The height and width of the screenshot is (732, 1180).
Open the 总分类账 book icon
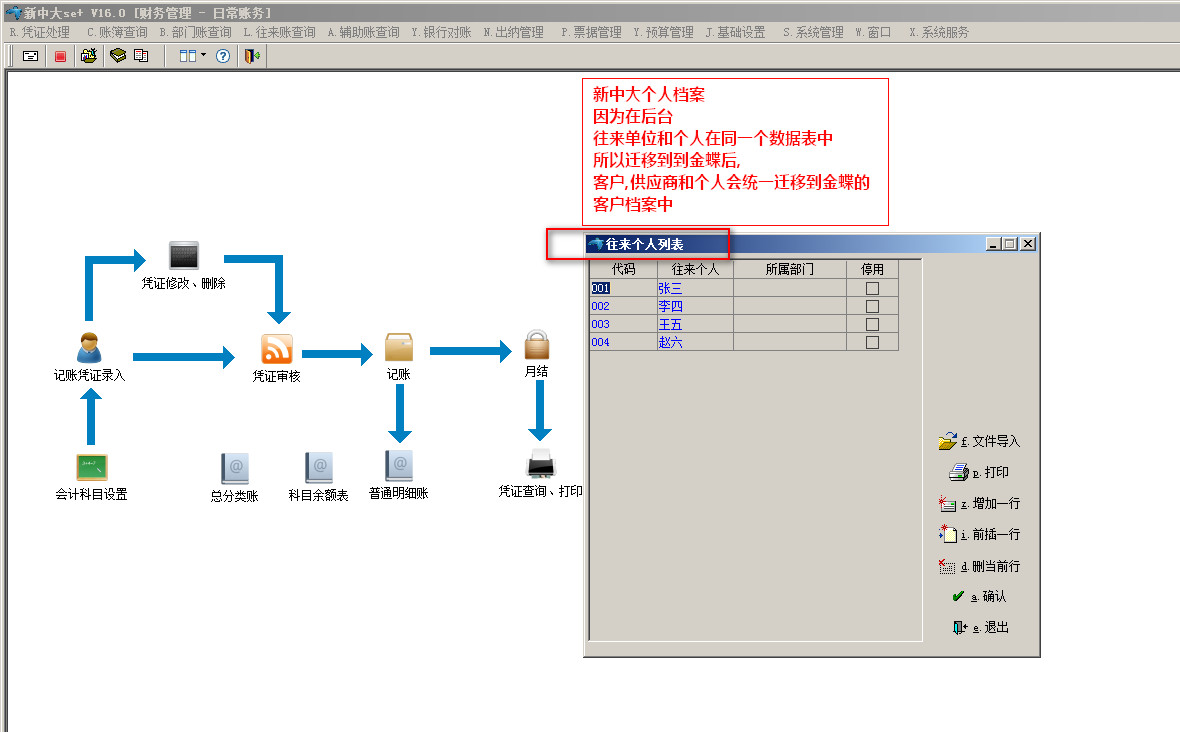[x=234, y=468]
